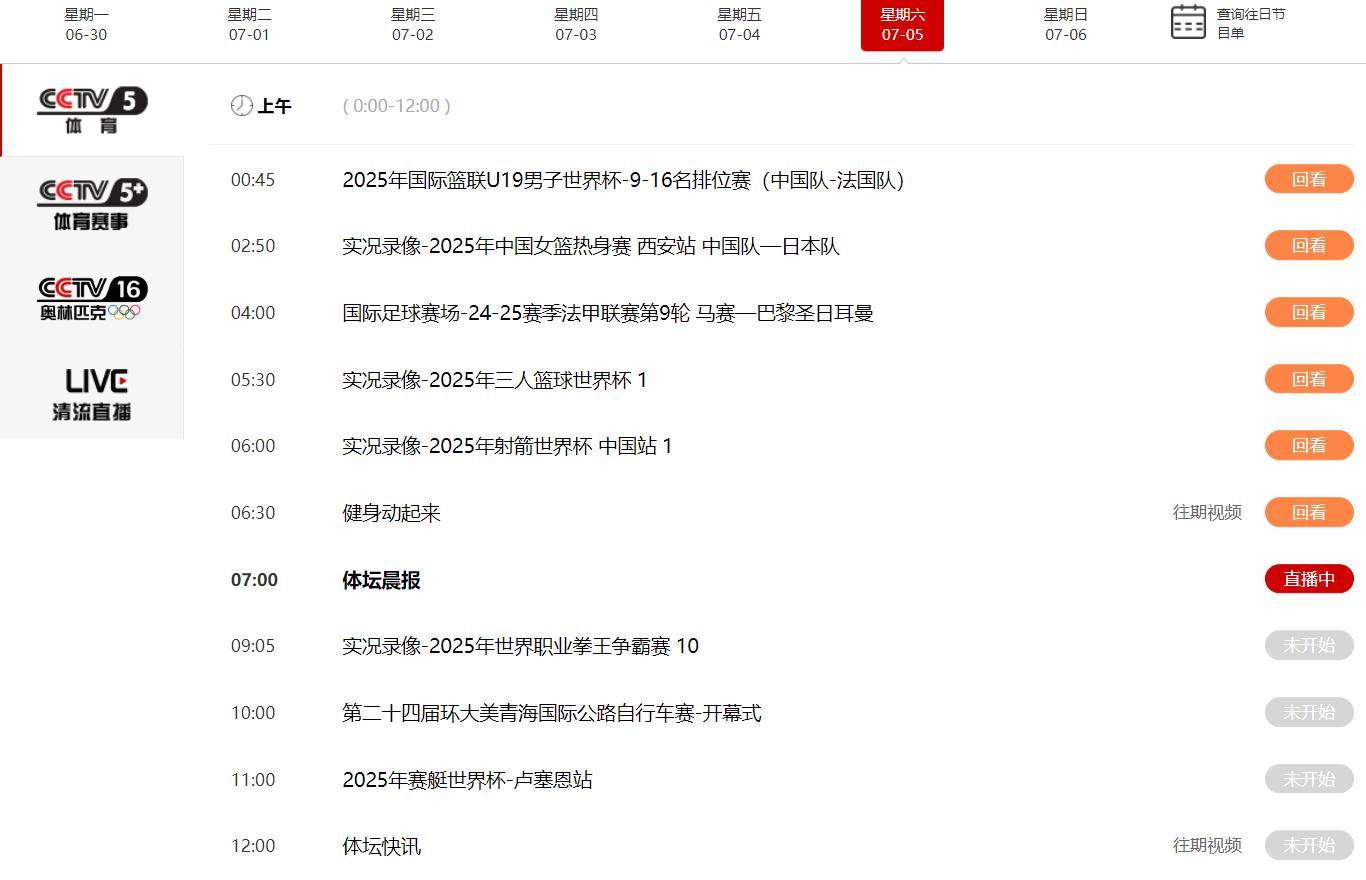Select the LIVE 清流直播 channel
The height and width of the screenshot is (880, 1366).
(x=92, y=393)
